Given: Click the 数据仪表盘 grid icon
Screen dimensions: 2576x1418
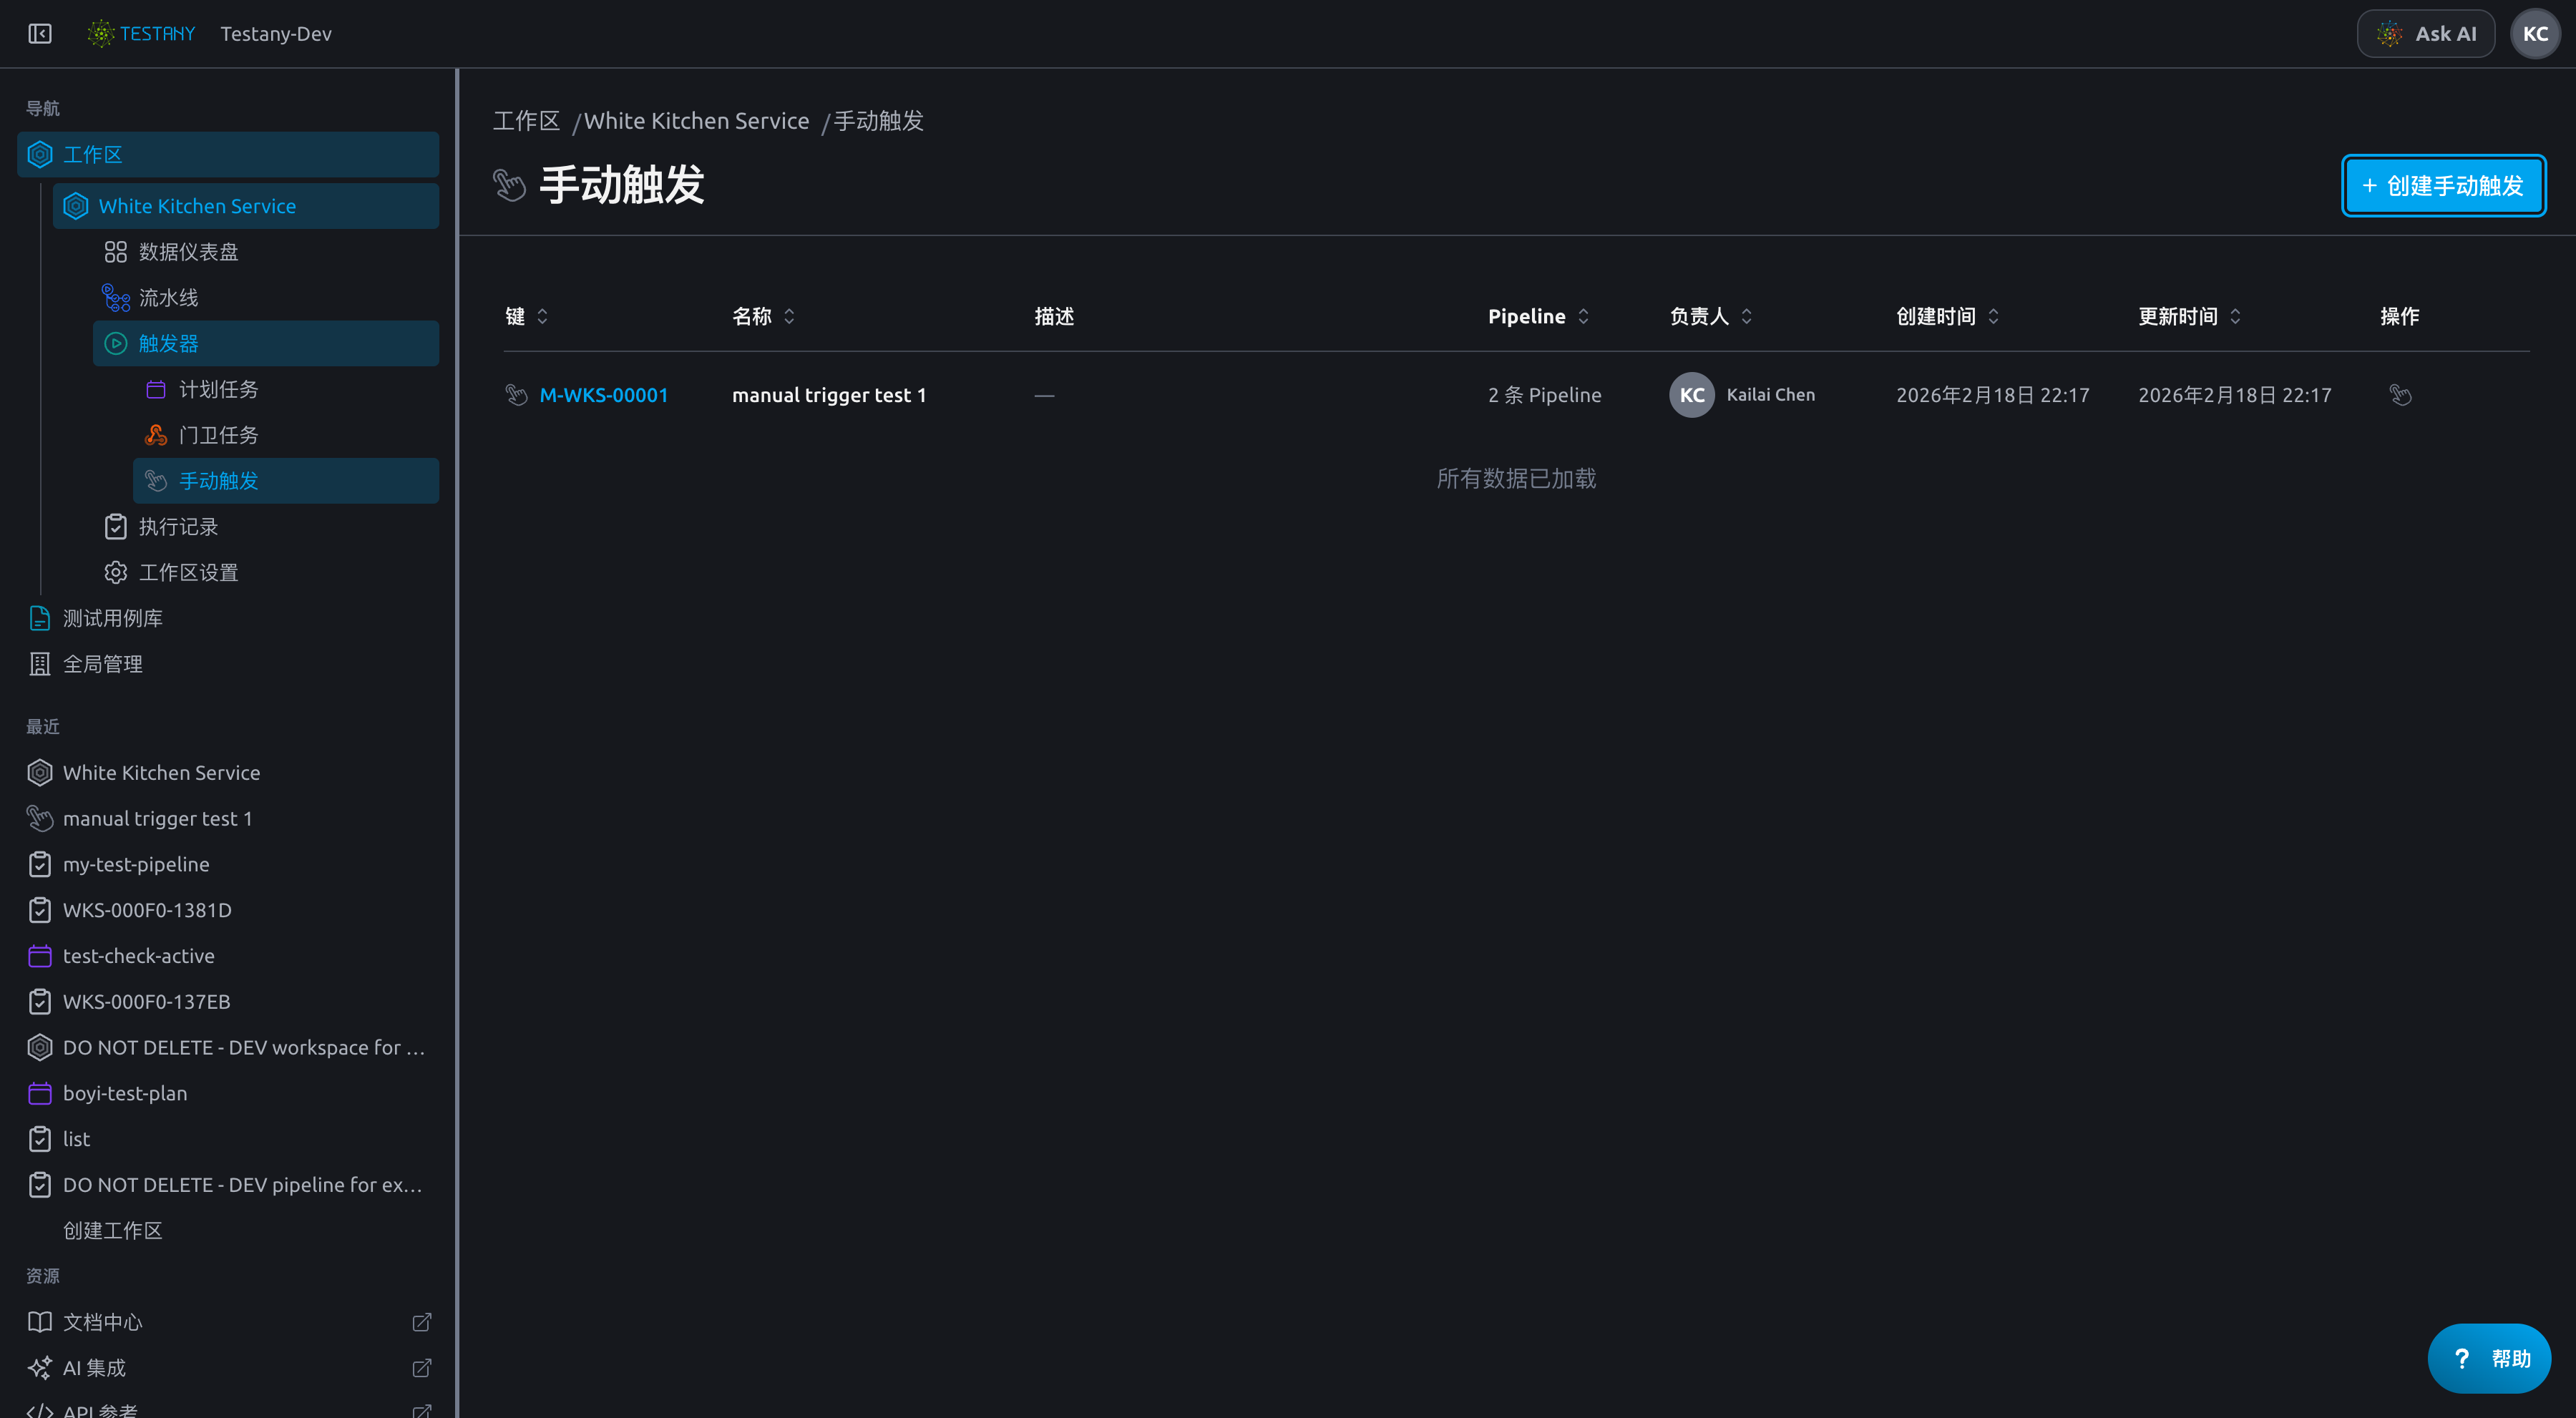Looking at the screenshot, I should [x=116, y=252].
